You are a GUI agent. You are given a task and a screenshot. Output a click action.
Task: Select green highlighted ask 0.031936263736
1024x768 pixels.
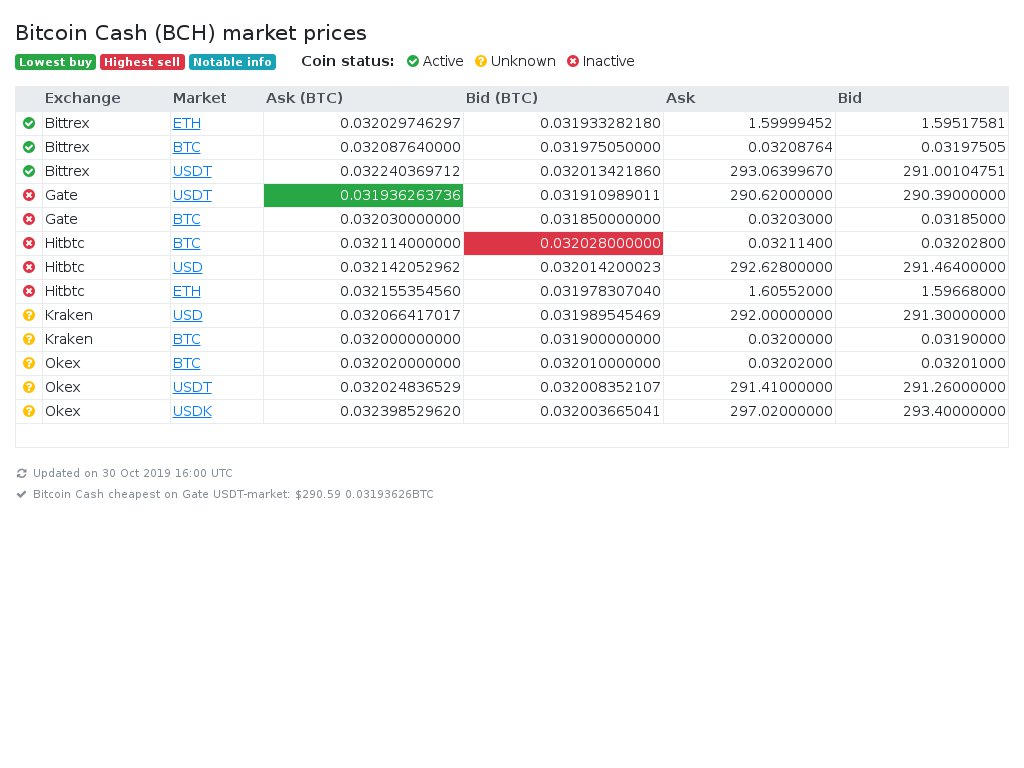click(364, 195)
